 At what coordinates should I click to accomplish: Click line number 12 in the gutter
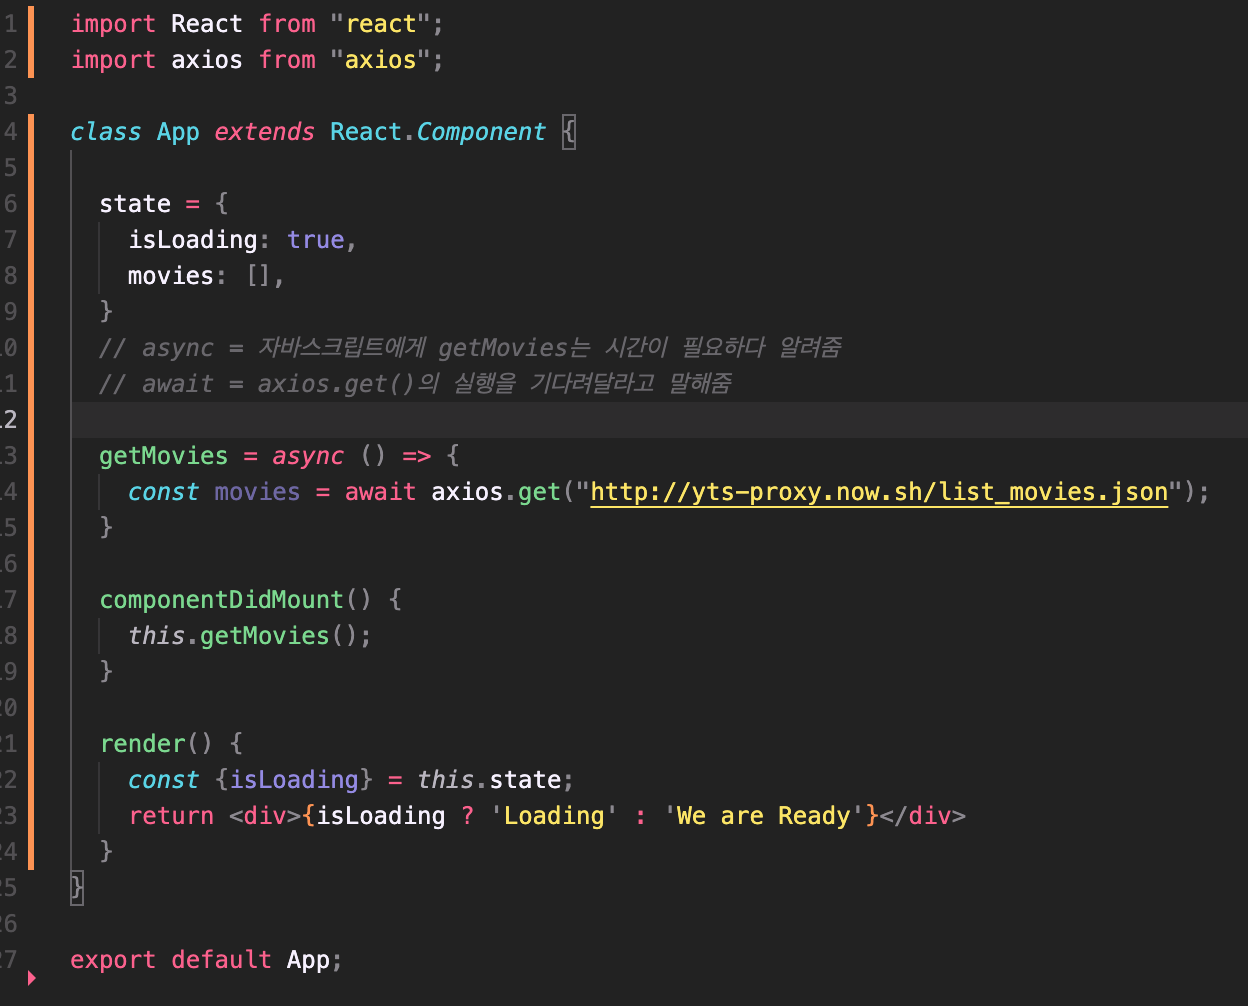point(12,419)
